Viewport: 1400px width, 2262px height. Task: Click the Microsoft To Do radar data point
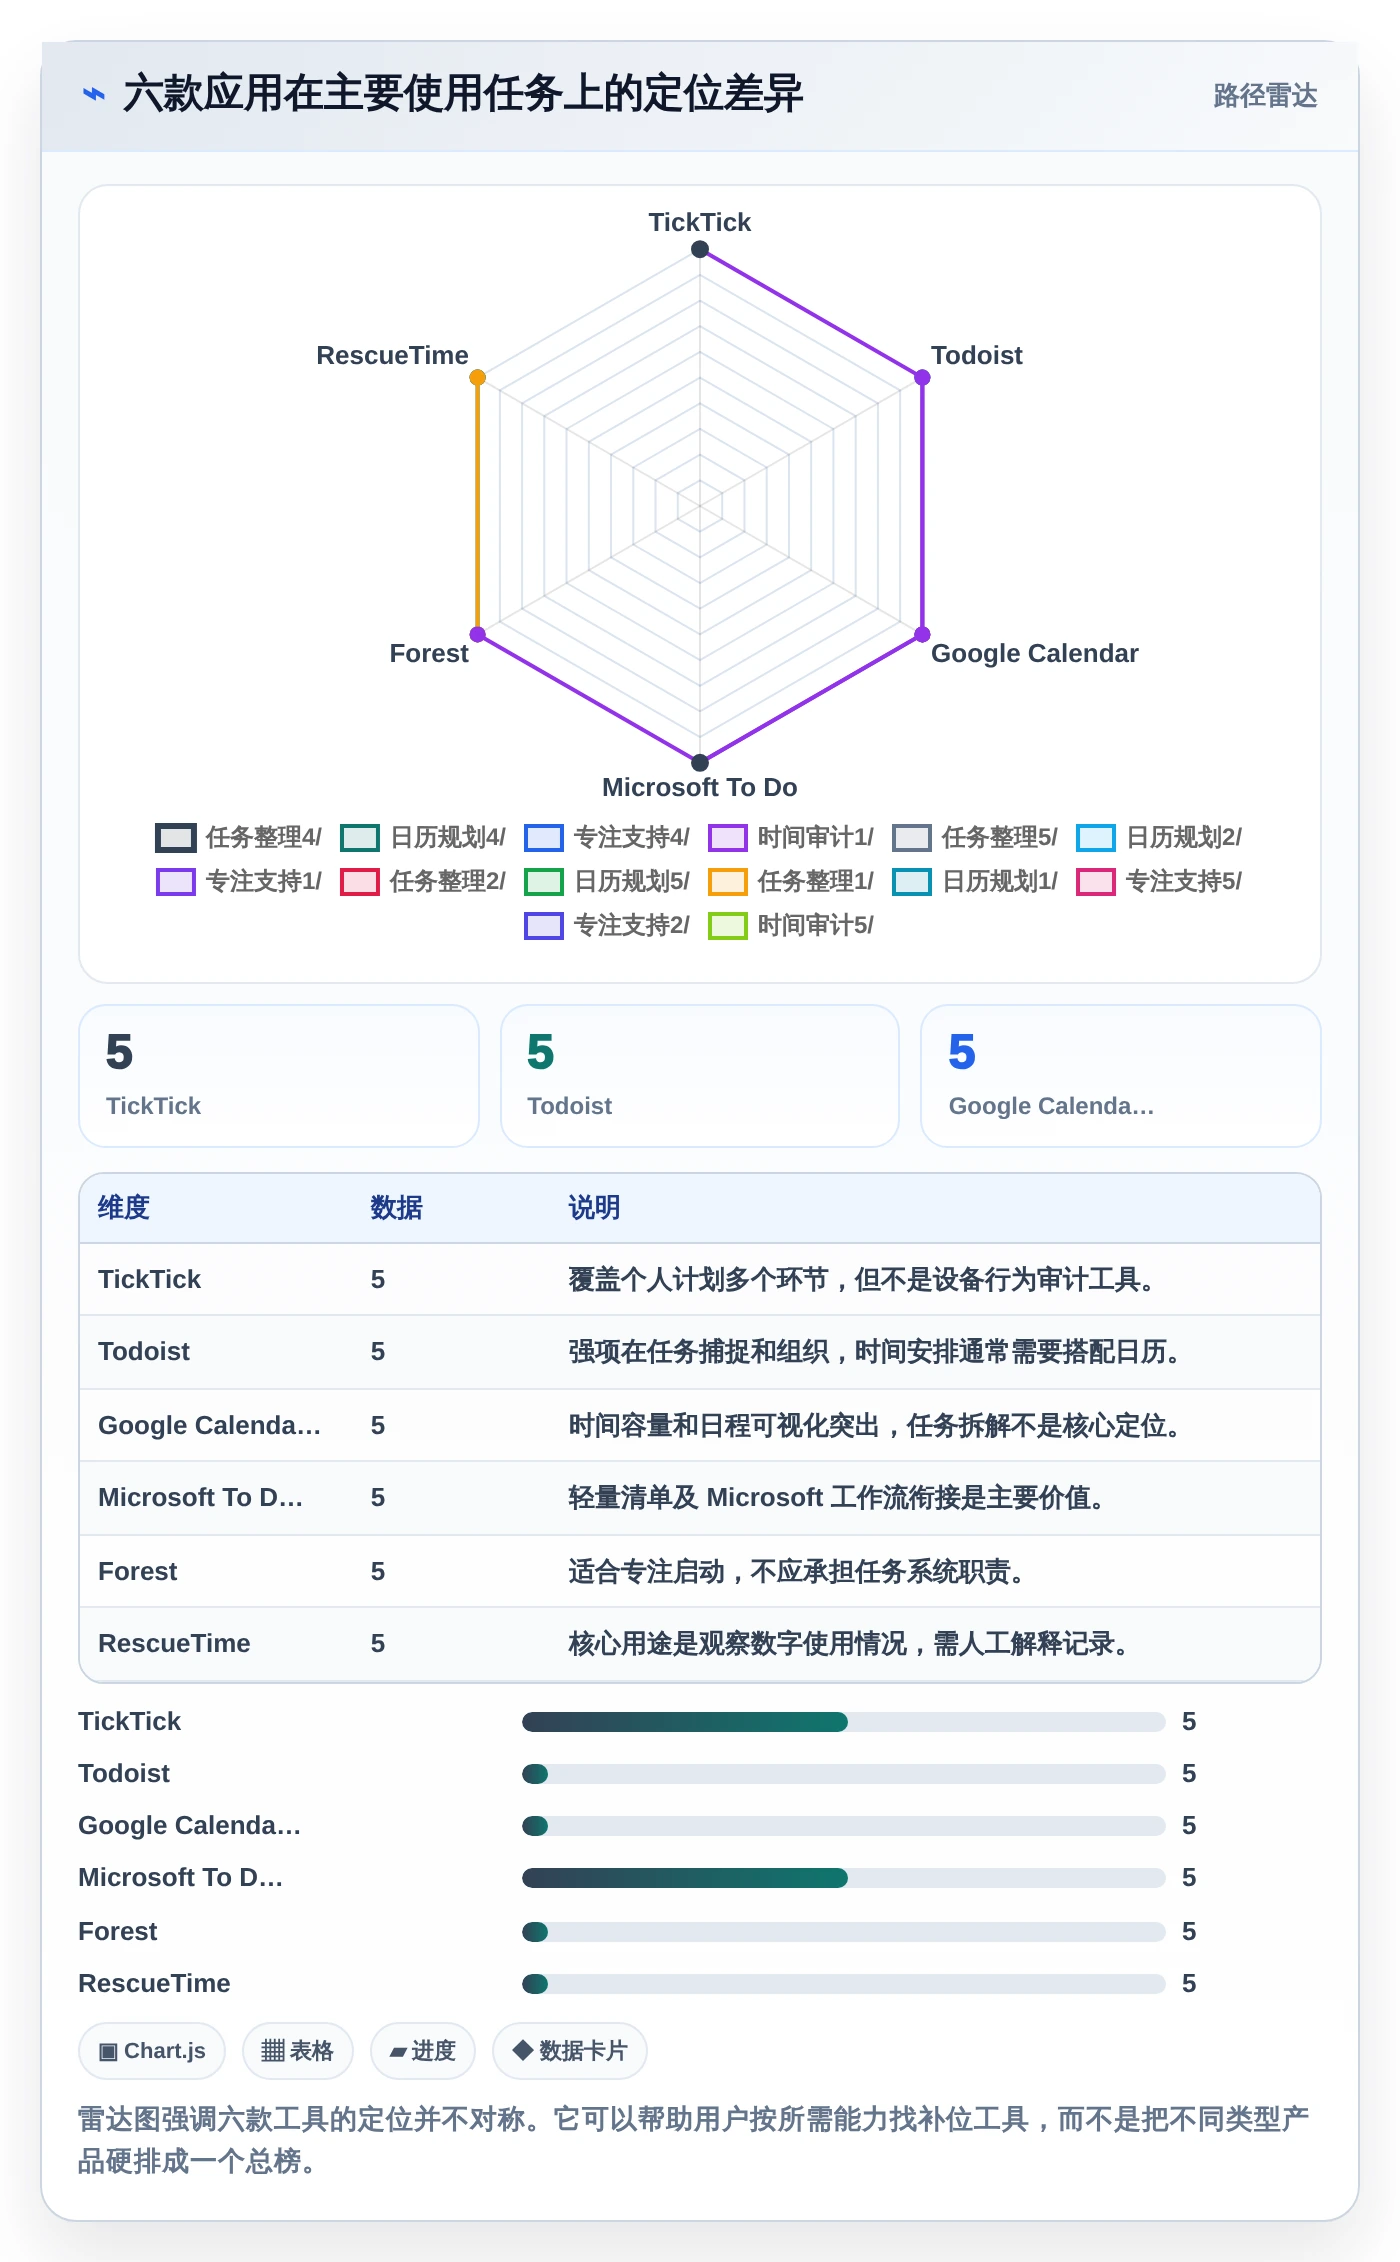coord(700,762)
